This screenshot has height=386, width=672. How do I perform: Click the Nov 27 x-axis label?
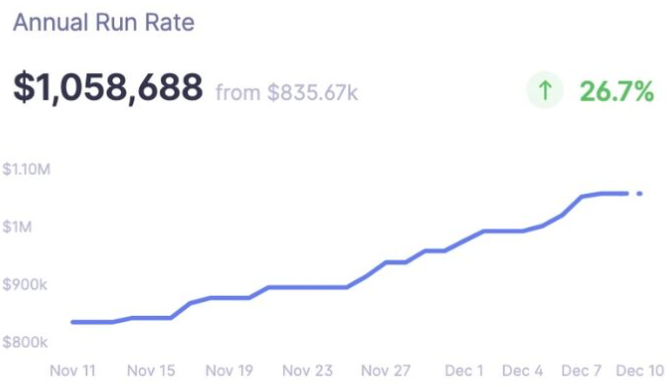386,371
